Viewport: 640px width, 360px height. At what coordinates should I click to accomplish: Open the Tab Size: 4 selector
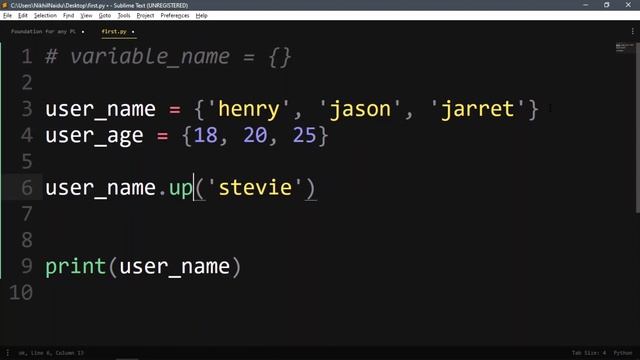pos(589,353)
